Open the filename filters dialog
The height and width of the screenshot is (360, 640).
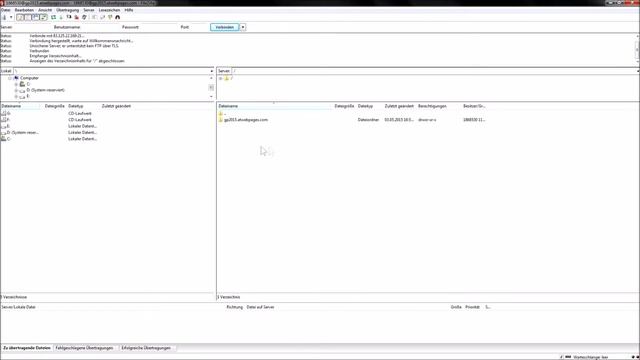(x=94, y=17)
